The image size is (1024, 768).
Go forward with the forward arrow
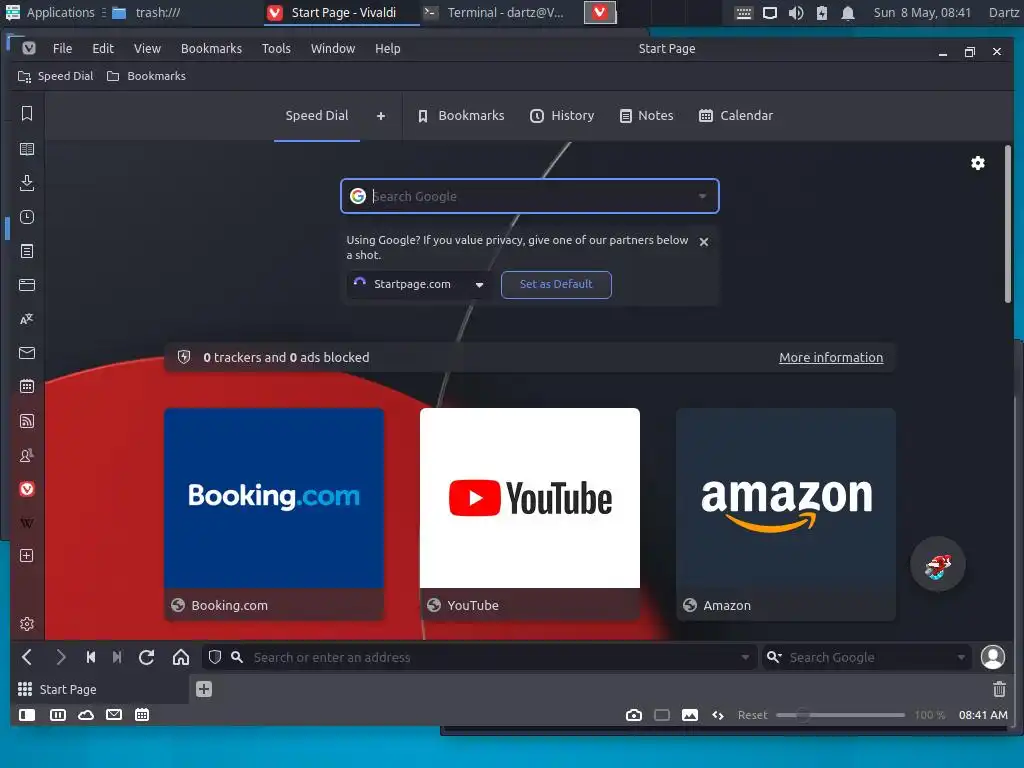(x=61, y=657)
